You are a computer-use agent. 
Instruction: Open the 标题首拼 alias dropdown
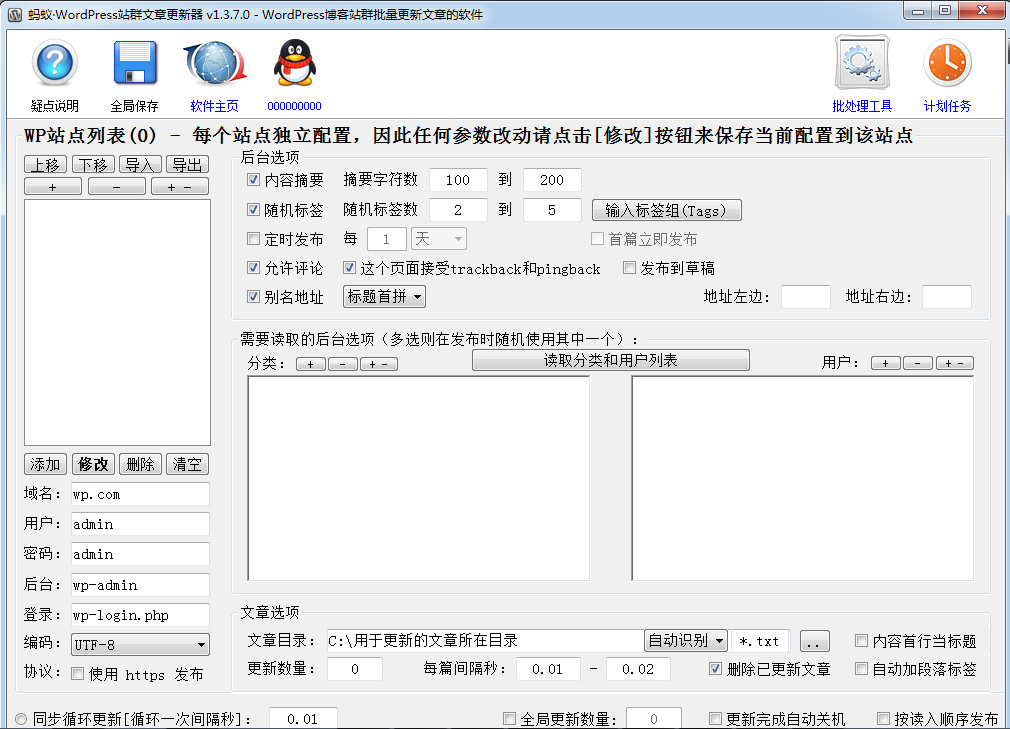[x=384, y=296]
